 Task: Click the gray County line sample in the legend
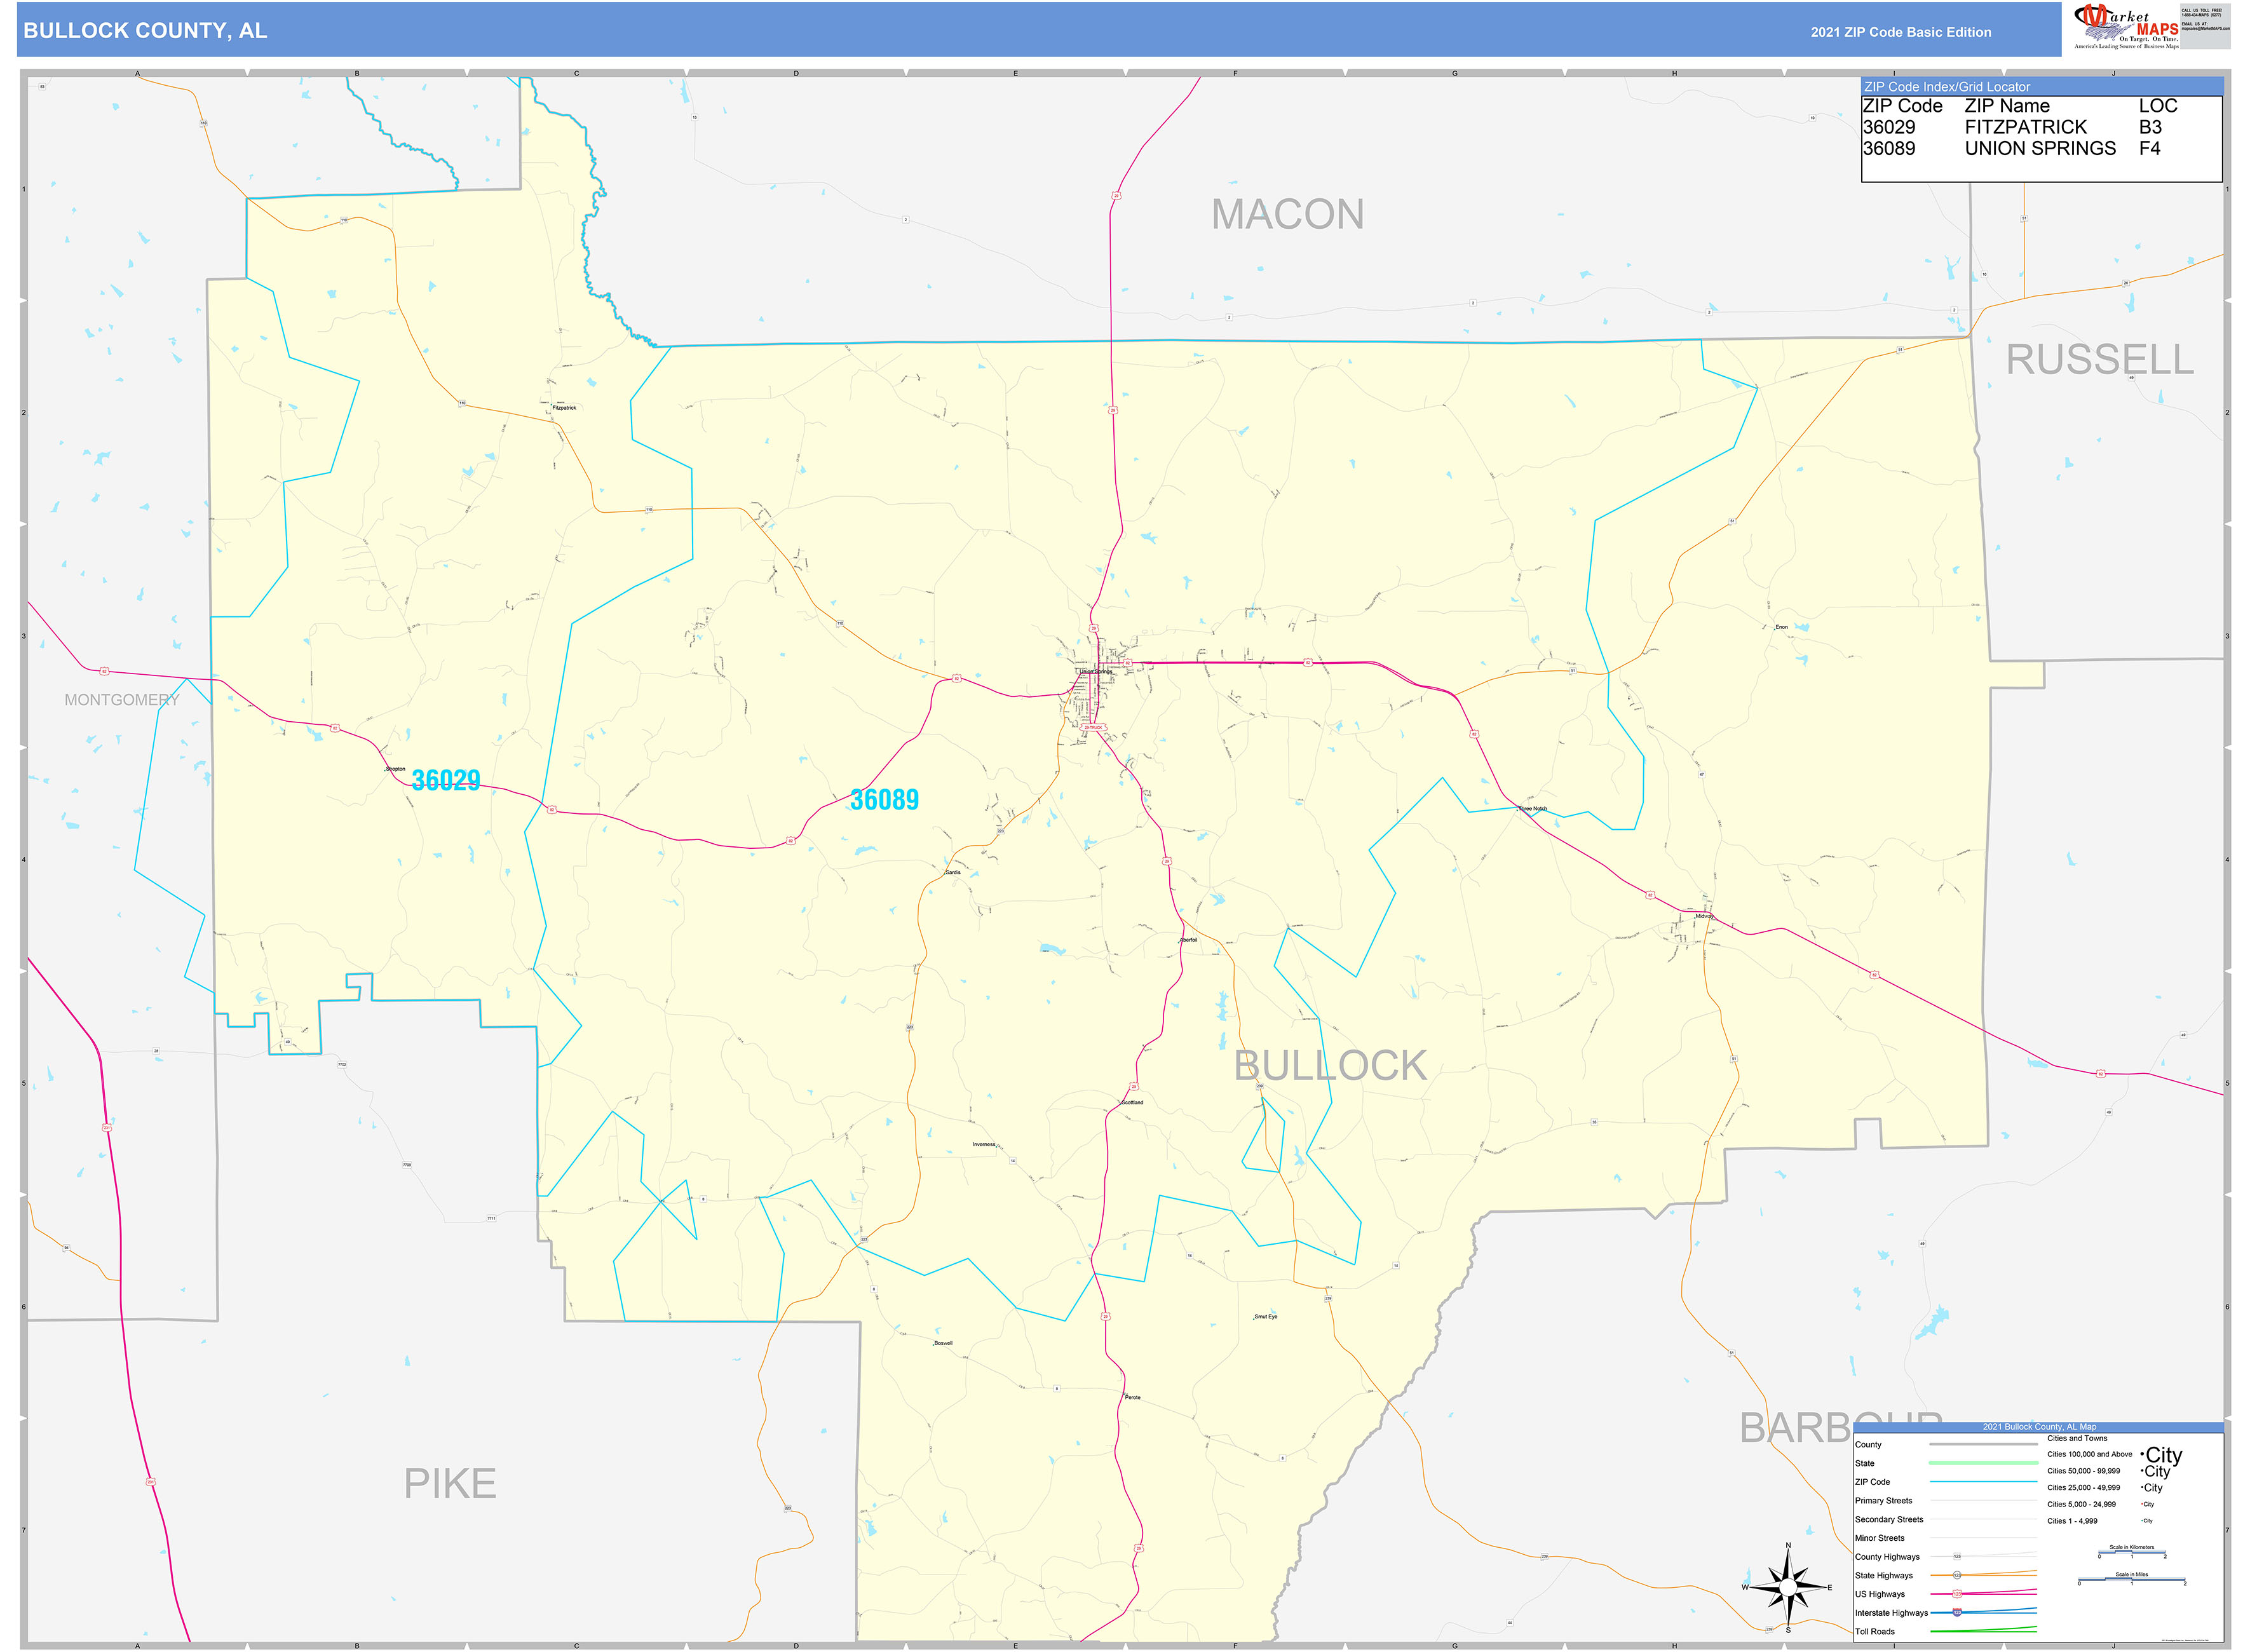coord(1983,1445)
